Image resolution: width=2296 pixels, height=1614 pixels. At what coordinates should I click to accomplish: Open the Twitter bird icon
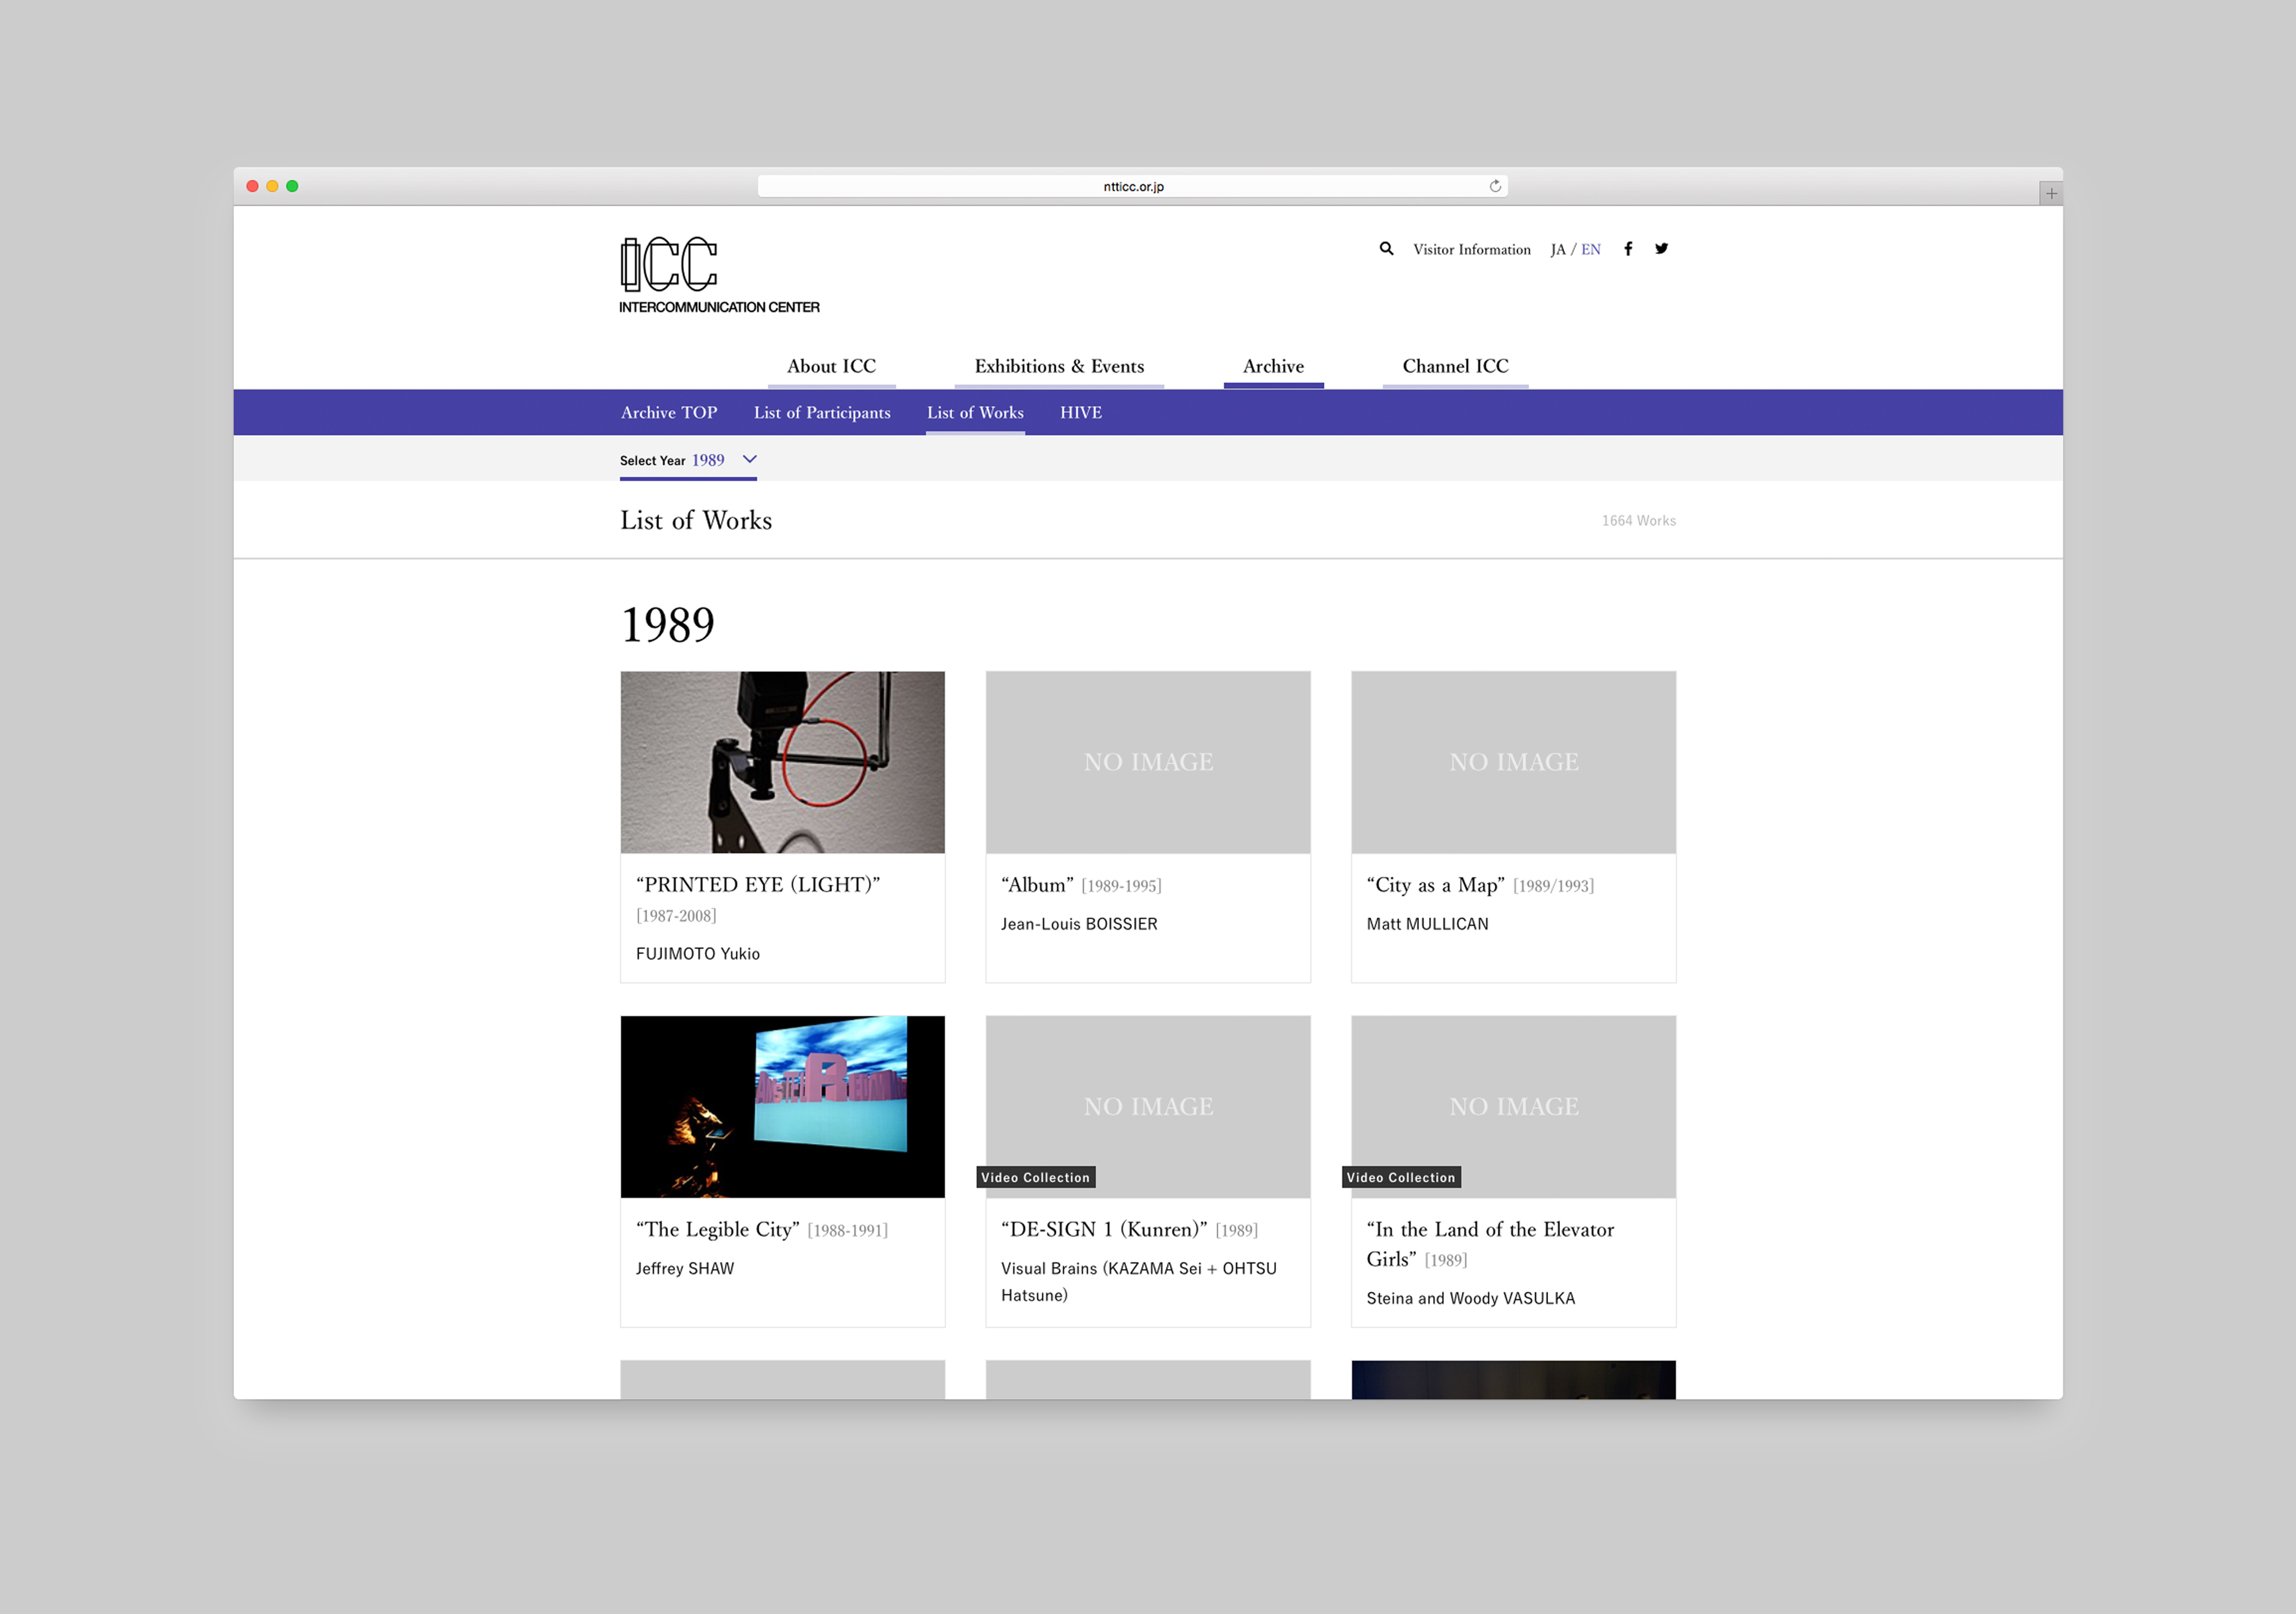pos(1661,249)
